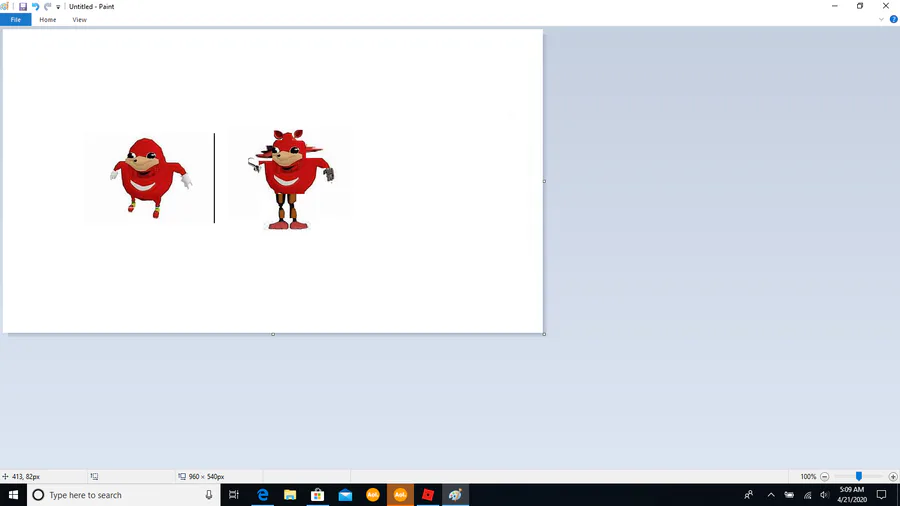Click the volume speaker icon in tray
Screen dimensions: 900x506
tap(824, 495)
